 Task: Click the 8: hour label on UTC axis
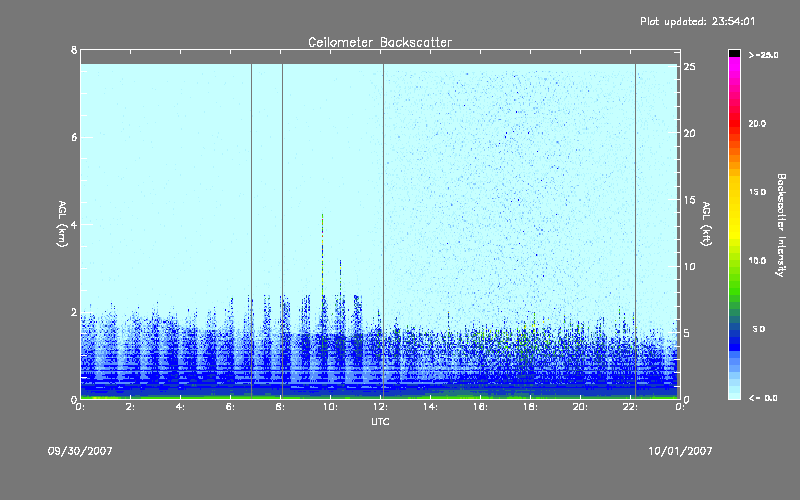click(281, 407)
